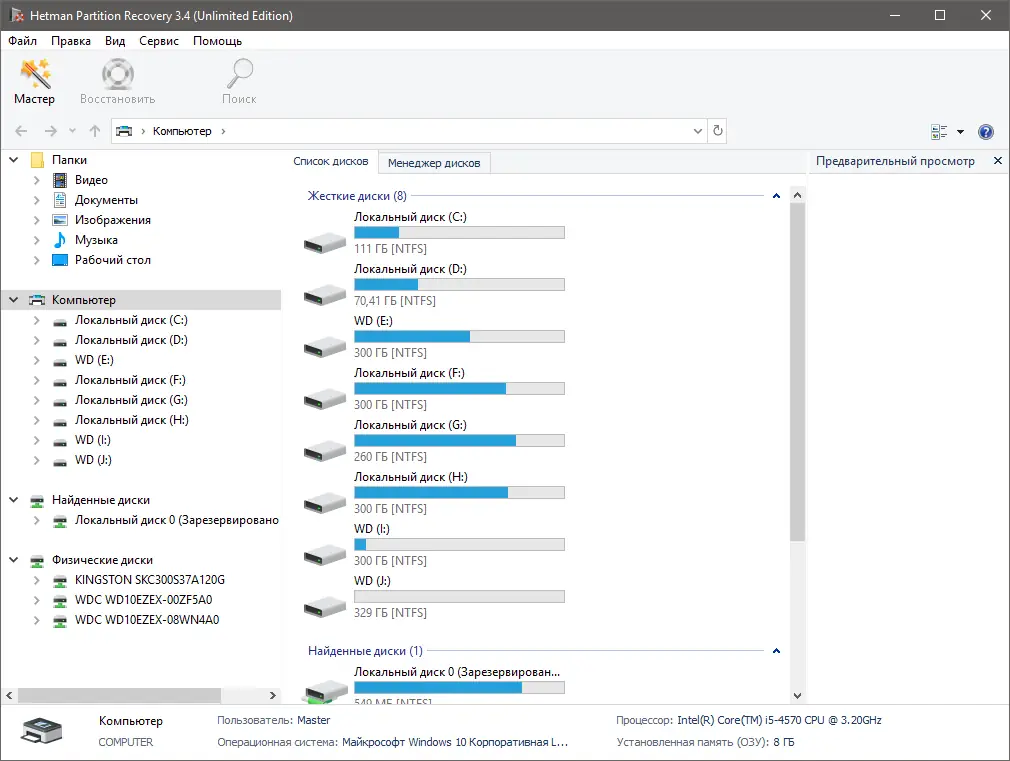Click the tree scroll right arrow
The height and width of the screenshot is (761, 1010).
pyautogui.click(x=272, y=695)
